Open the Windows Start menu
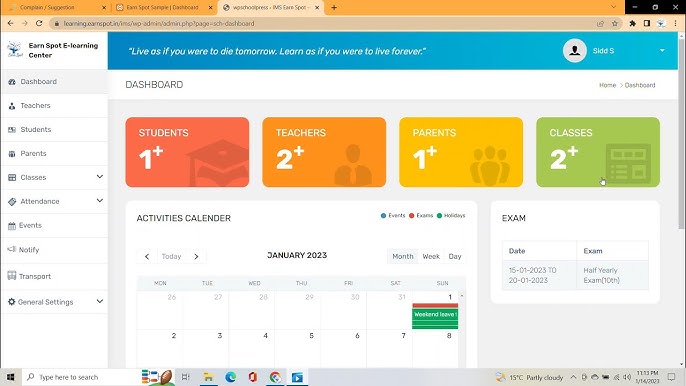The image size is (686, 386). pyautogui.click(x=10, y=377)
